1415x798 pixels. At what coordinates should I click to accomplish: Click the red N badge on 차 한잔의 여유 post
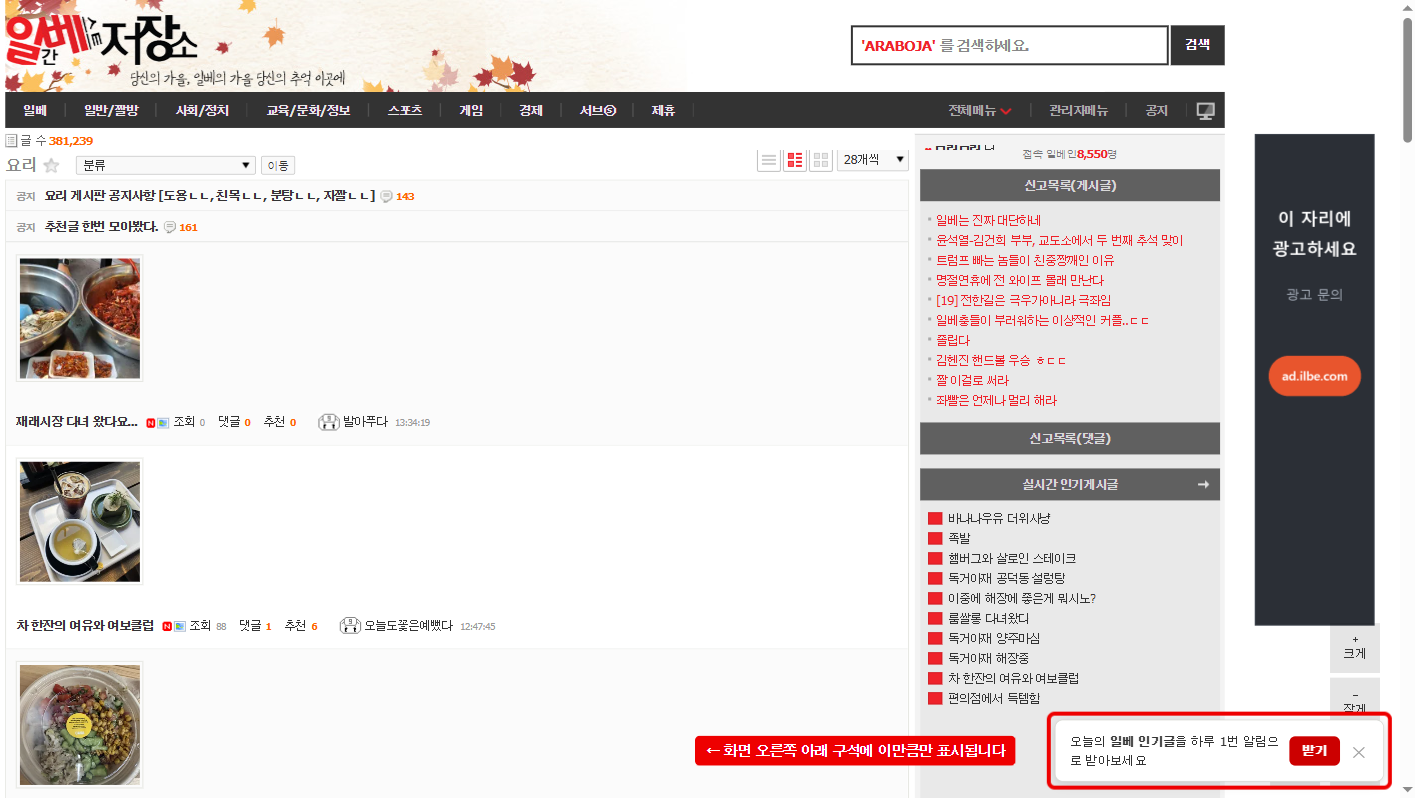[x=167, y=626]
